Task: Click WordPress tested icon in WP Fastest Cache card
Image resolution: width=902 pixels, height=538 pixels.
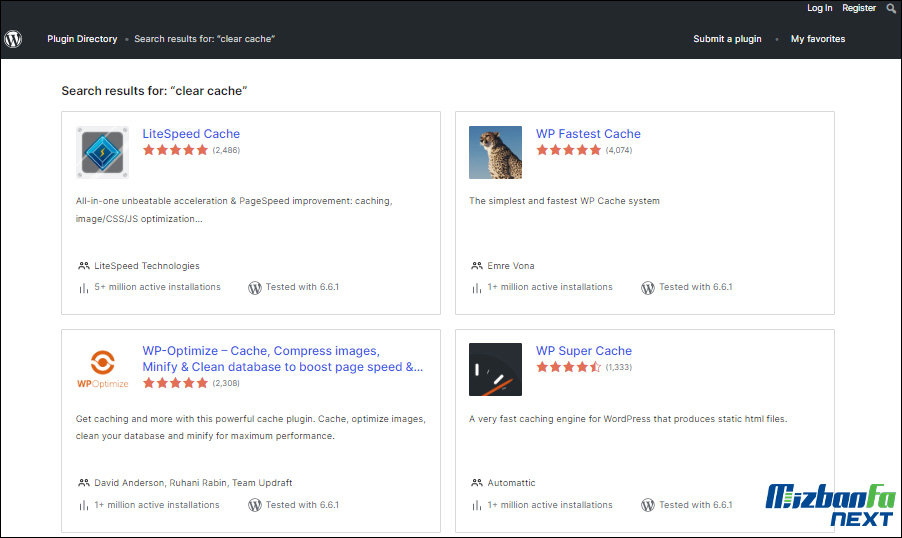Action: click(x=648, y=288)
